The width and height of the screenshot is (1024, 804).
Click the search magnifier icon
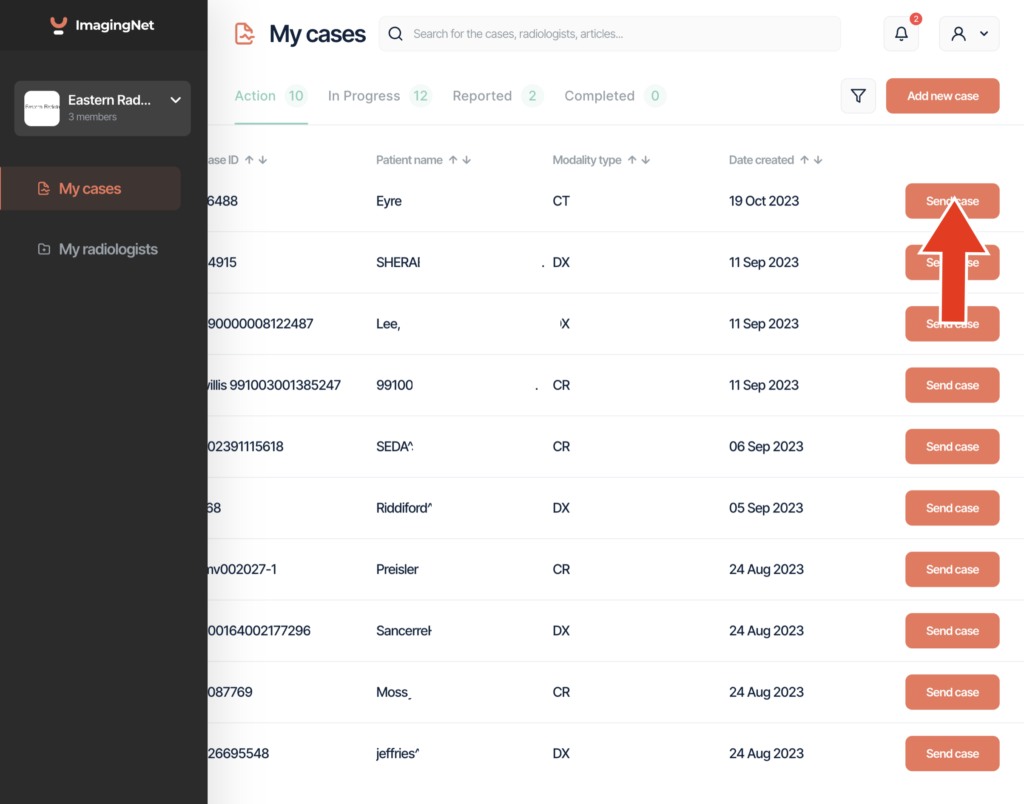pos(396,34)
